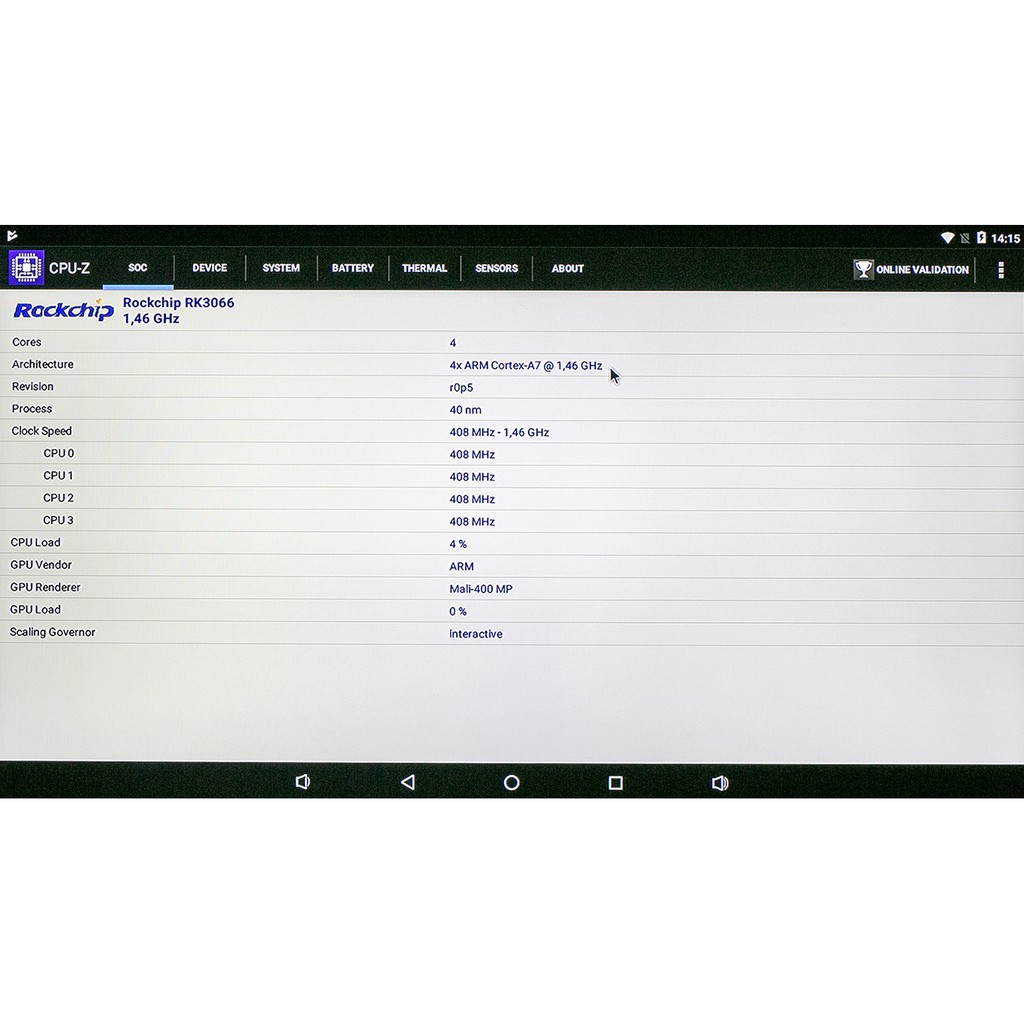Click the GPU Vendor label
1024x1024 pixels.
pos(40,565)
